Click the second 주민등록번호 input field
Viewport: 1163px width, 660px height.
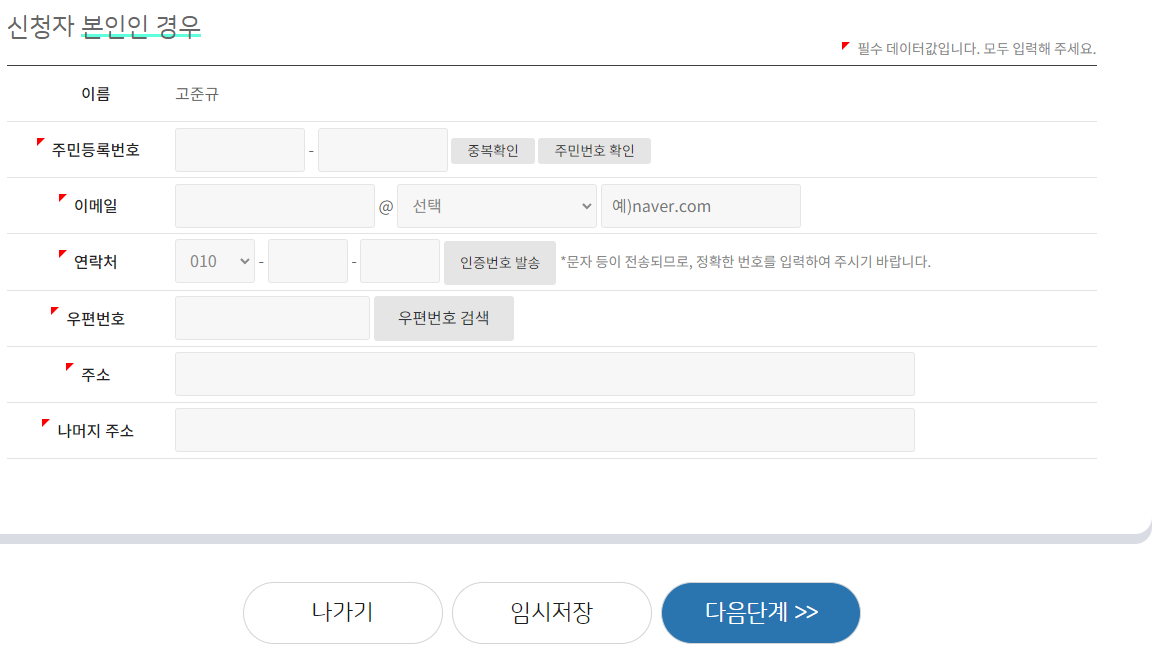pos(383,150)
